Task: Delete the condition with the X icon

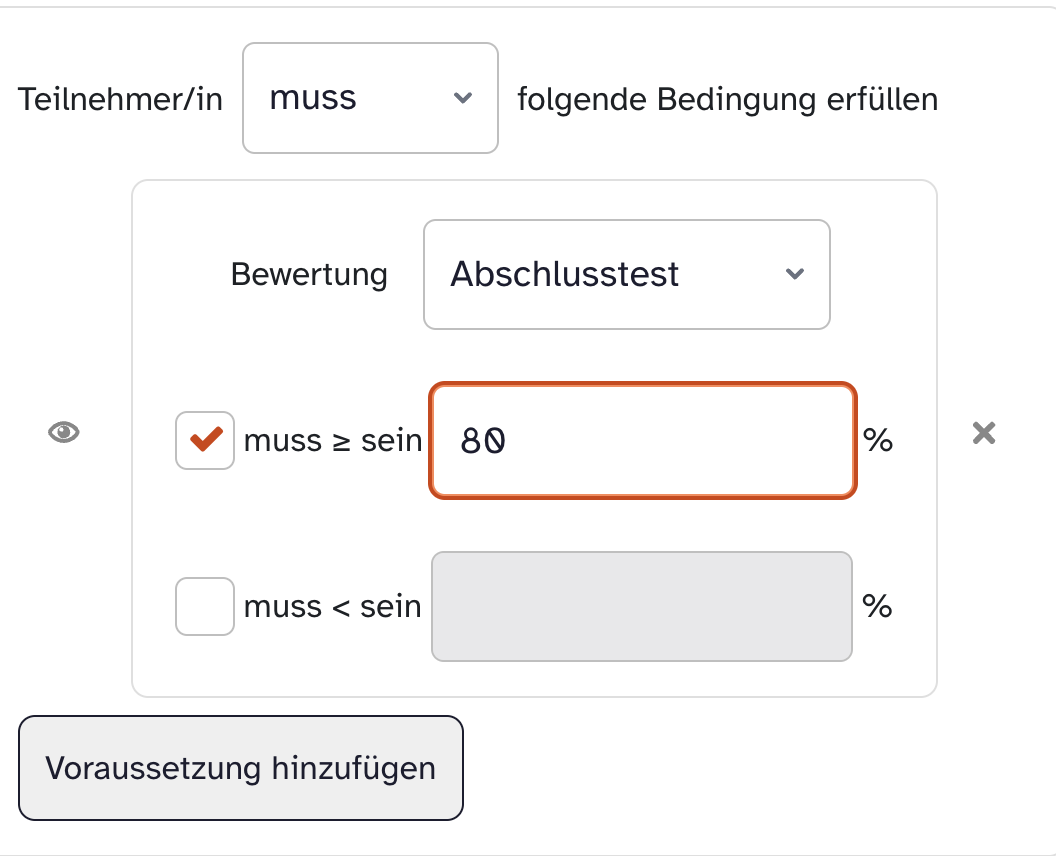Action: (x=984, y=433)
